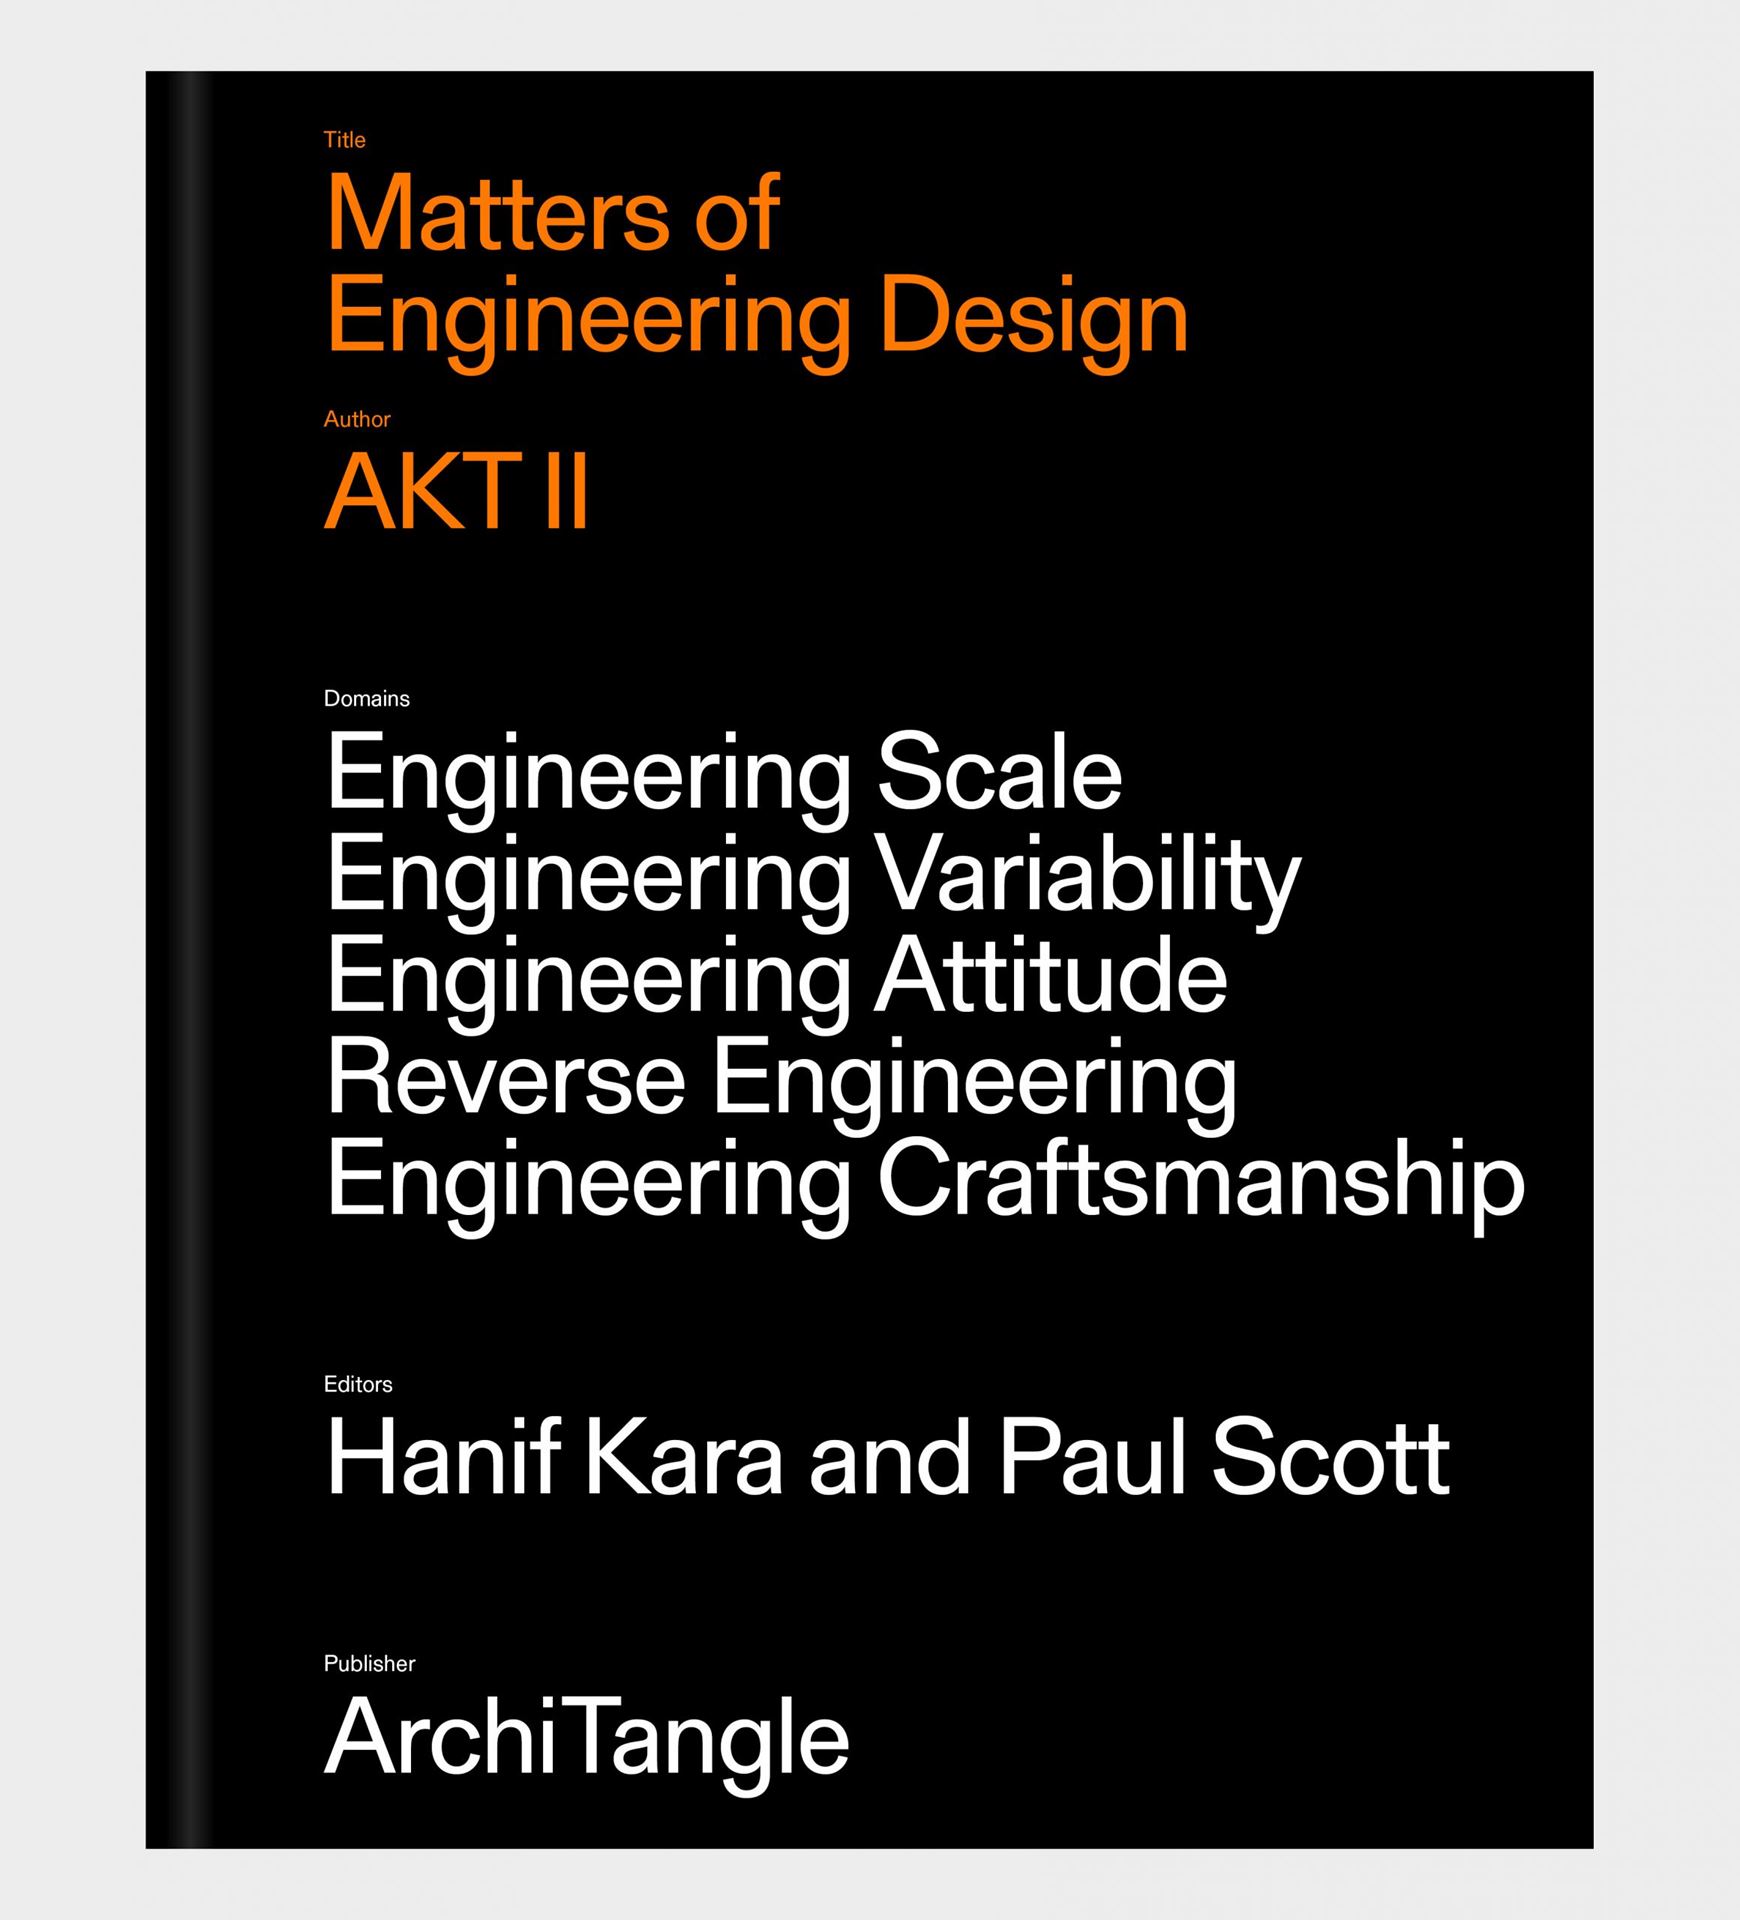Click the small "Domains" label
Image resolution: width=1740 pixels, height=1920 pixels.
pyautogui.click(x=366, y=699)
